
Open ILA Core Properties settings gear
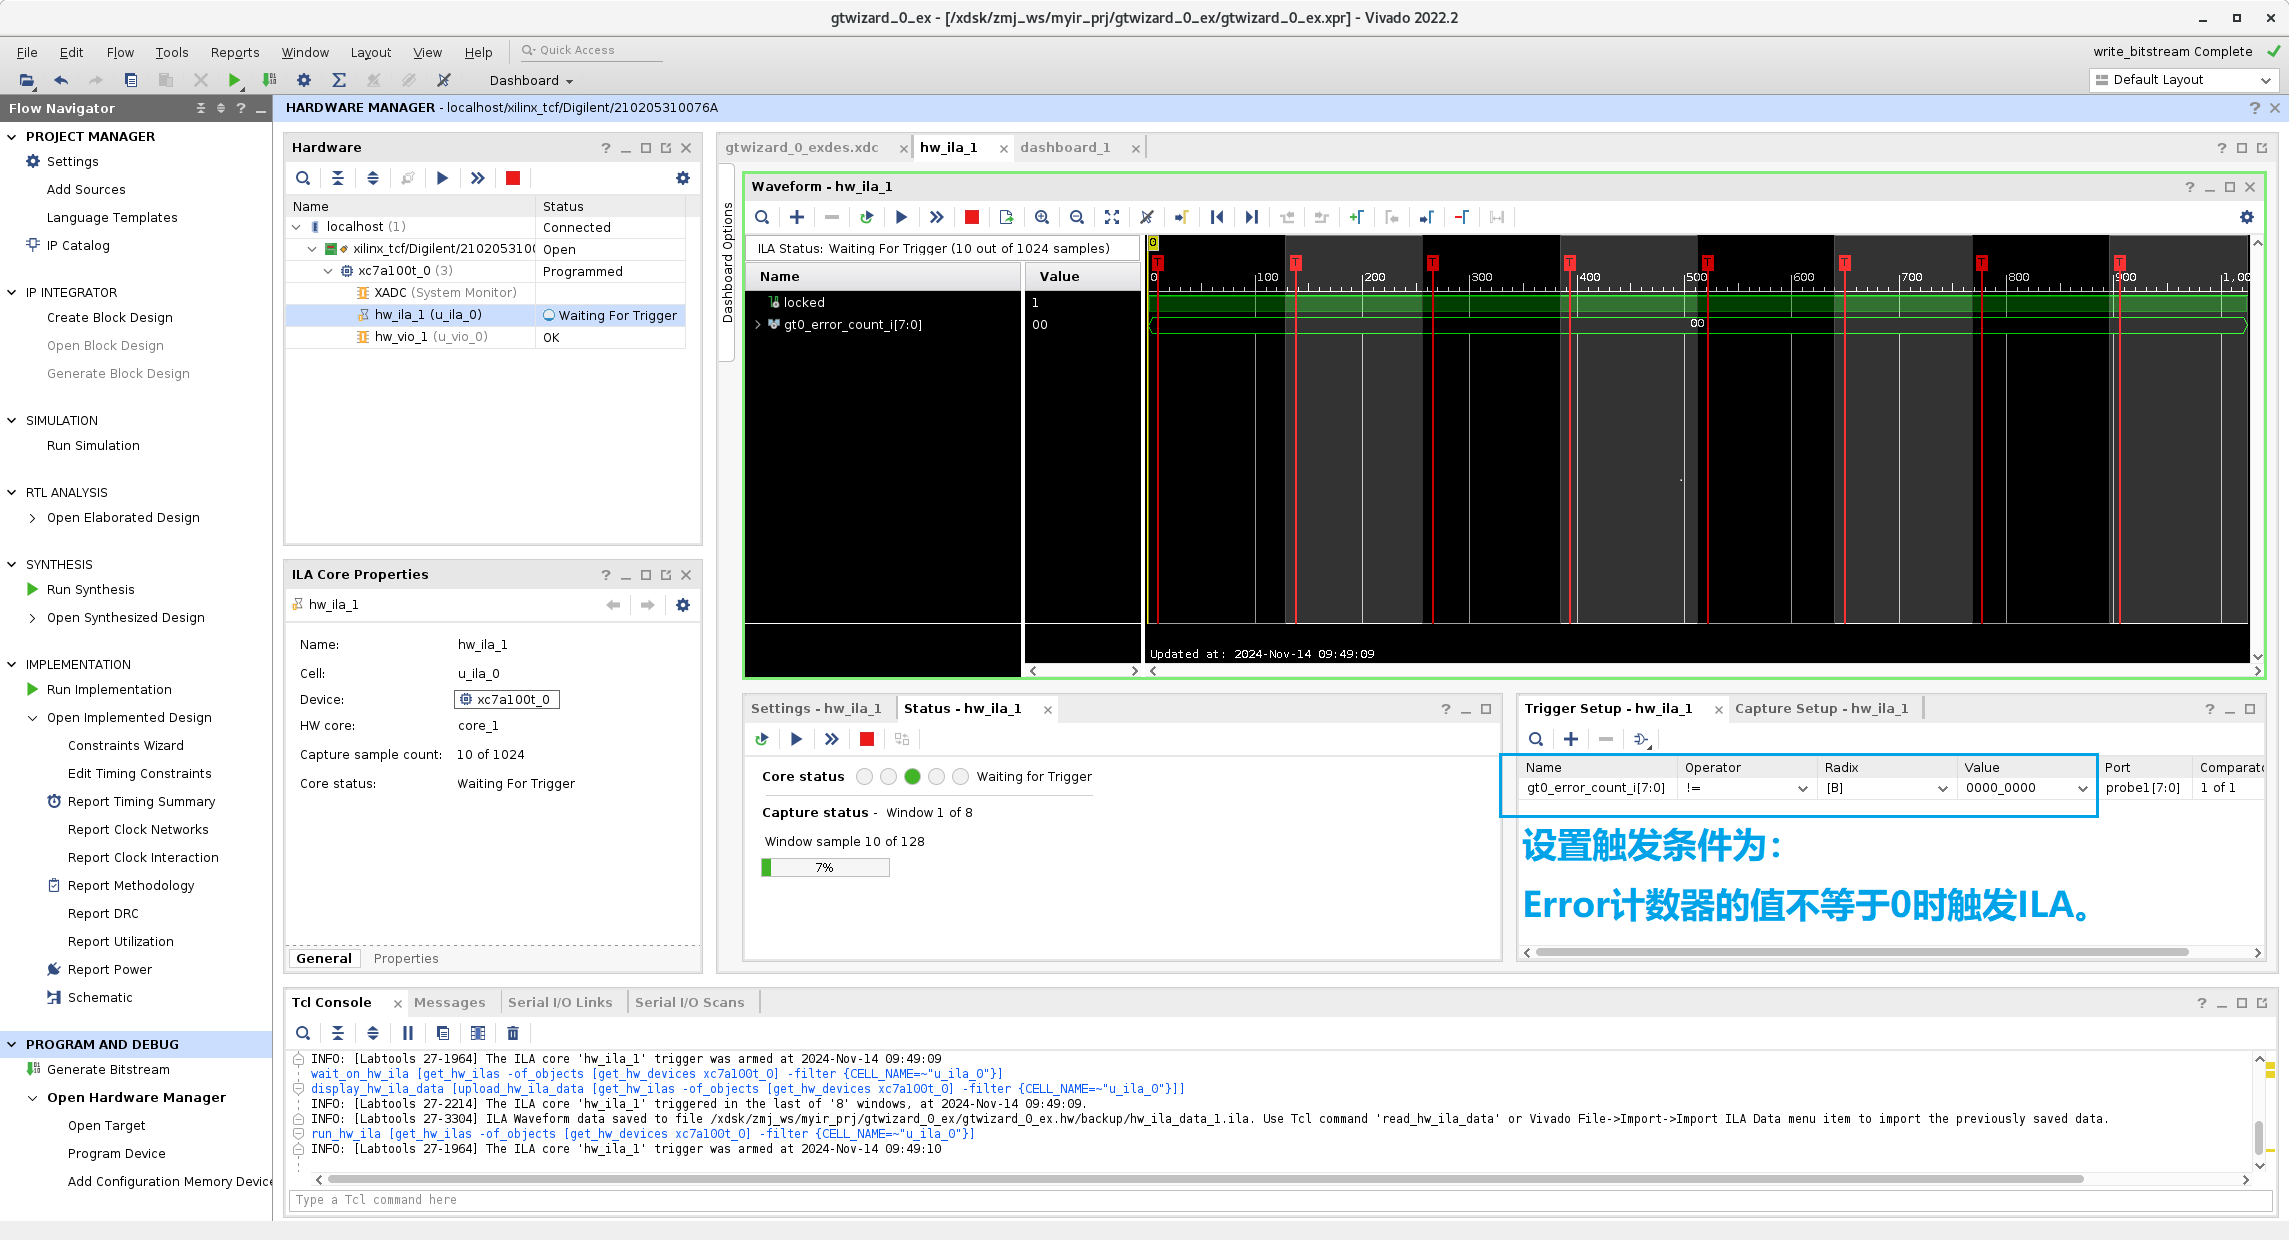point(683,605)
